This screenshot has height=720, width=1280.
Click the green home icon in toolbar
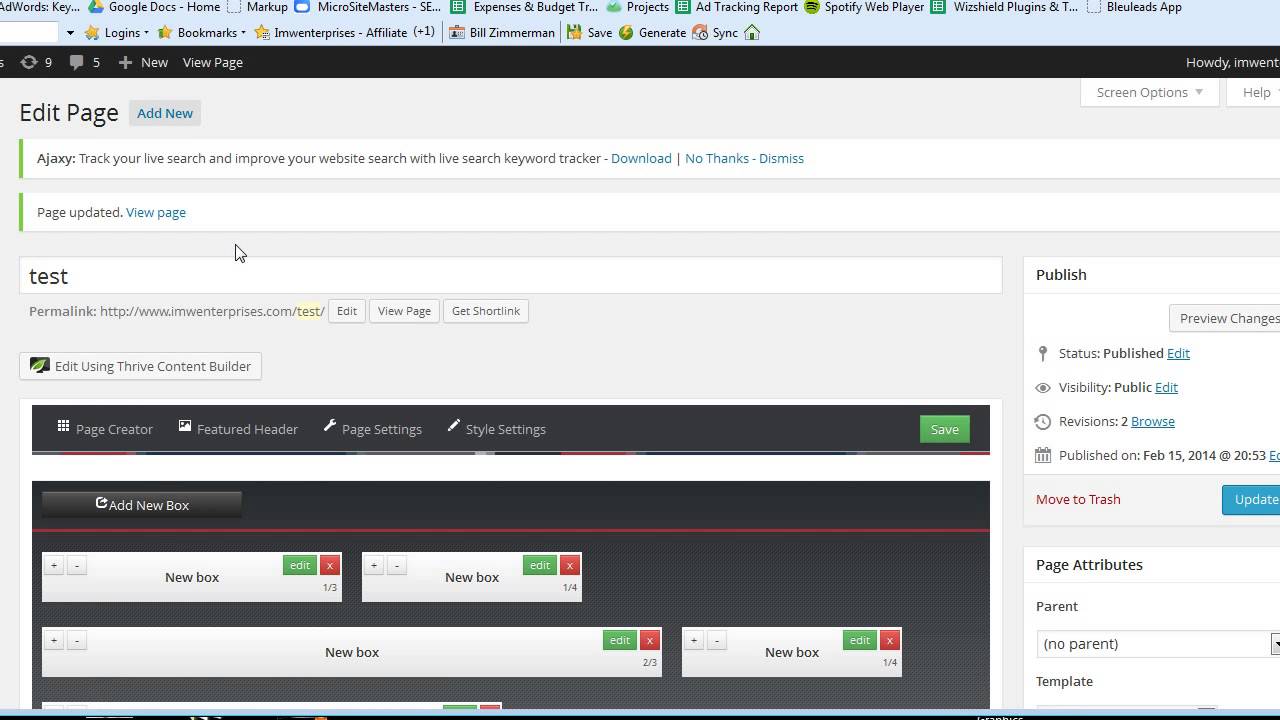coord(752,32)
